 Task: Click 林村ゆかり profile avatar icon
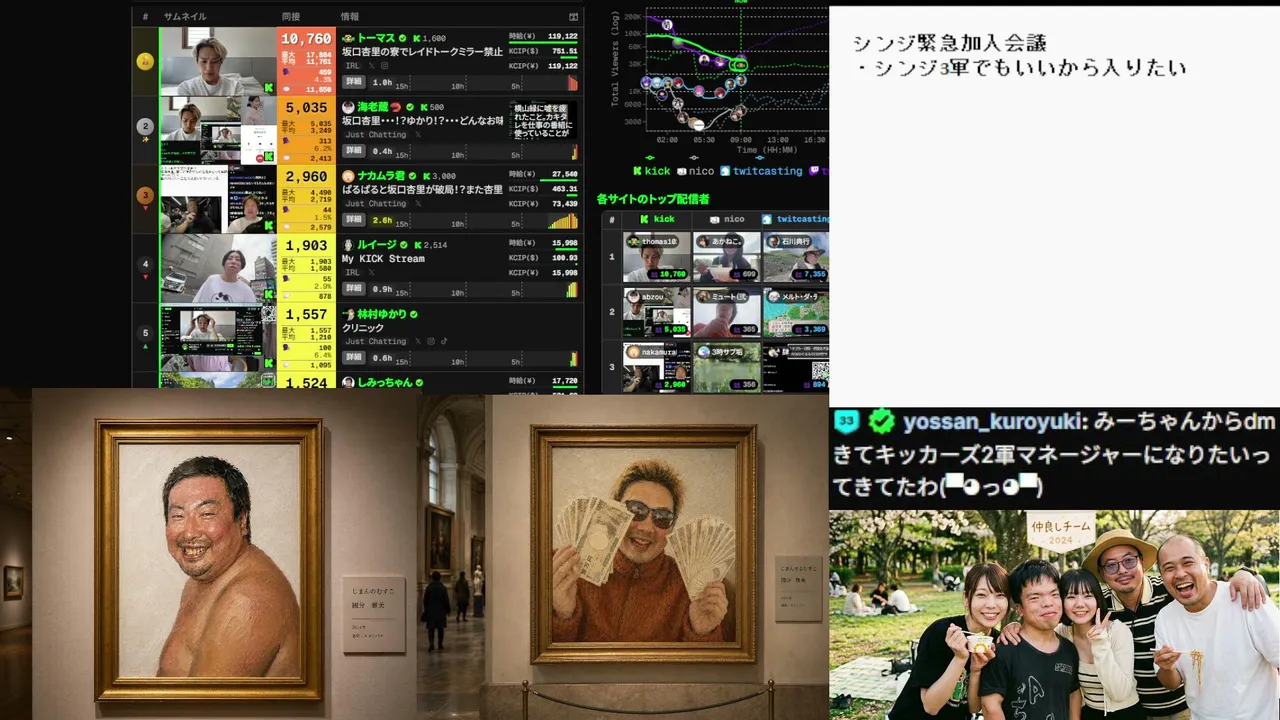(348, 314)
